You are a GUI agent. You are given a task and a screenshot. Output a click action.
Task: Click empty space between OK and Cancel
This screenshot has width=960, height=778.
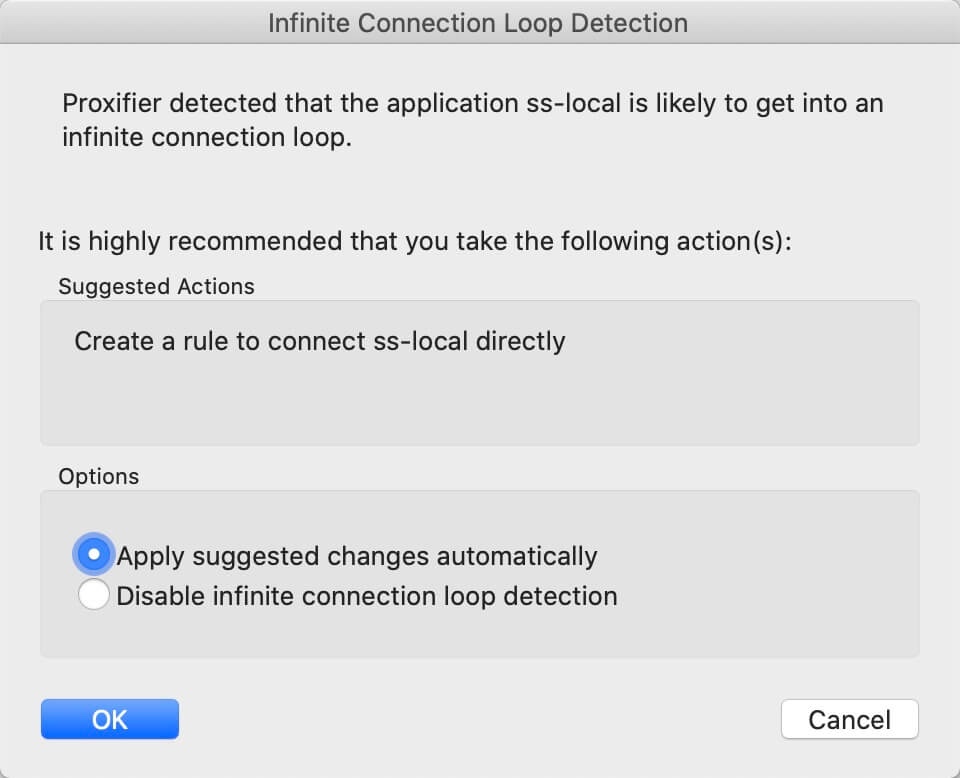pos(478,719)
